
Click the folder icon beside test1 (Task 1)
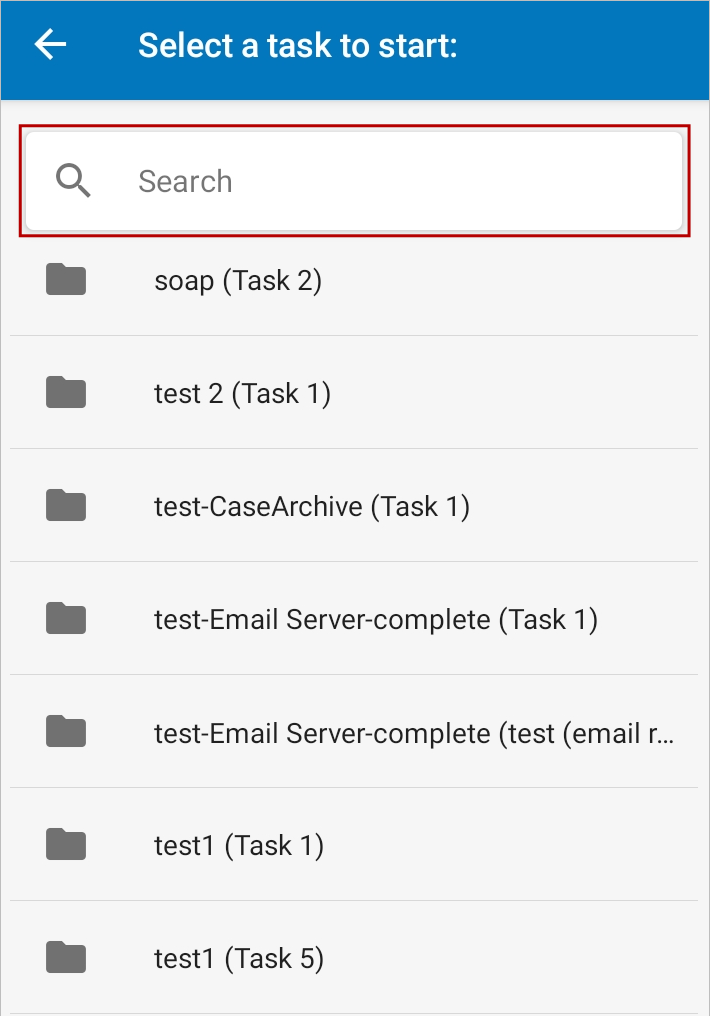click(x=66, y=845)
